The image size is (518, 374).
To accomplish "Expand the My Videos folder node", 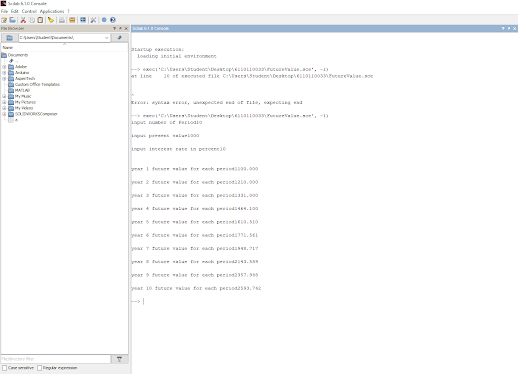I will [x=4, y=108].
